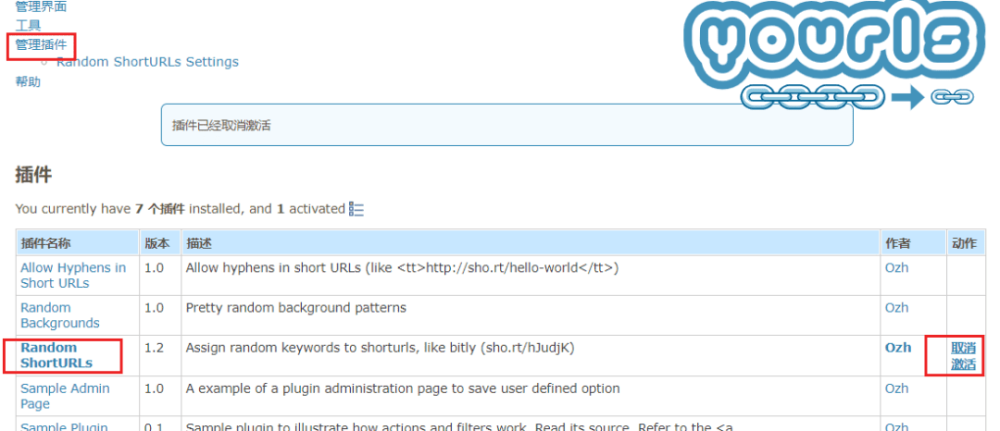
Task: Open the Random Backgrounds plugin link
Action: pyautogui.click(x=60, y=315)
